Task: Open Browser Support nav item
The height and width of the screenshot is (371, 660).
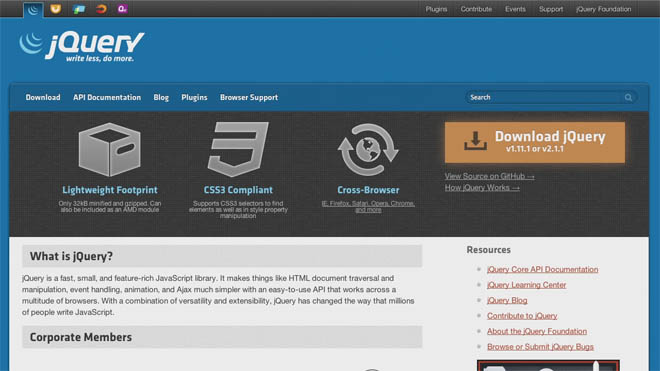Action: (249, 97)
